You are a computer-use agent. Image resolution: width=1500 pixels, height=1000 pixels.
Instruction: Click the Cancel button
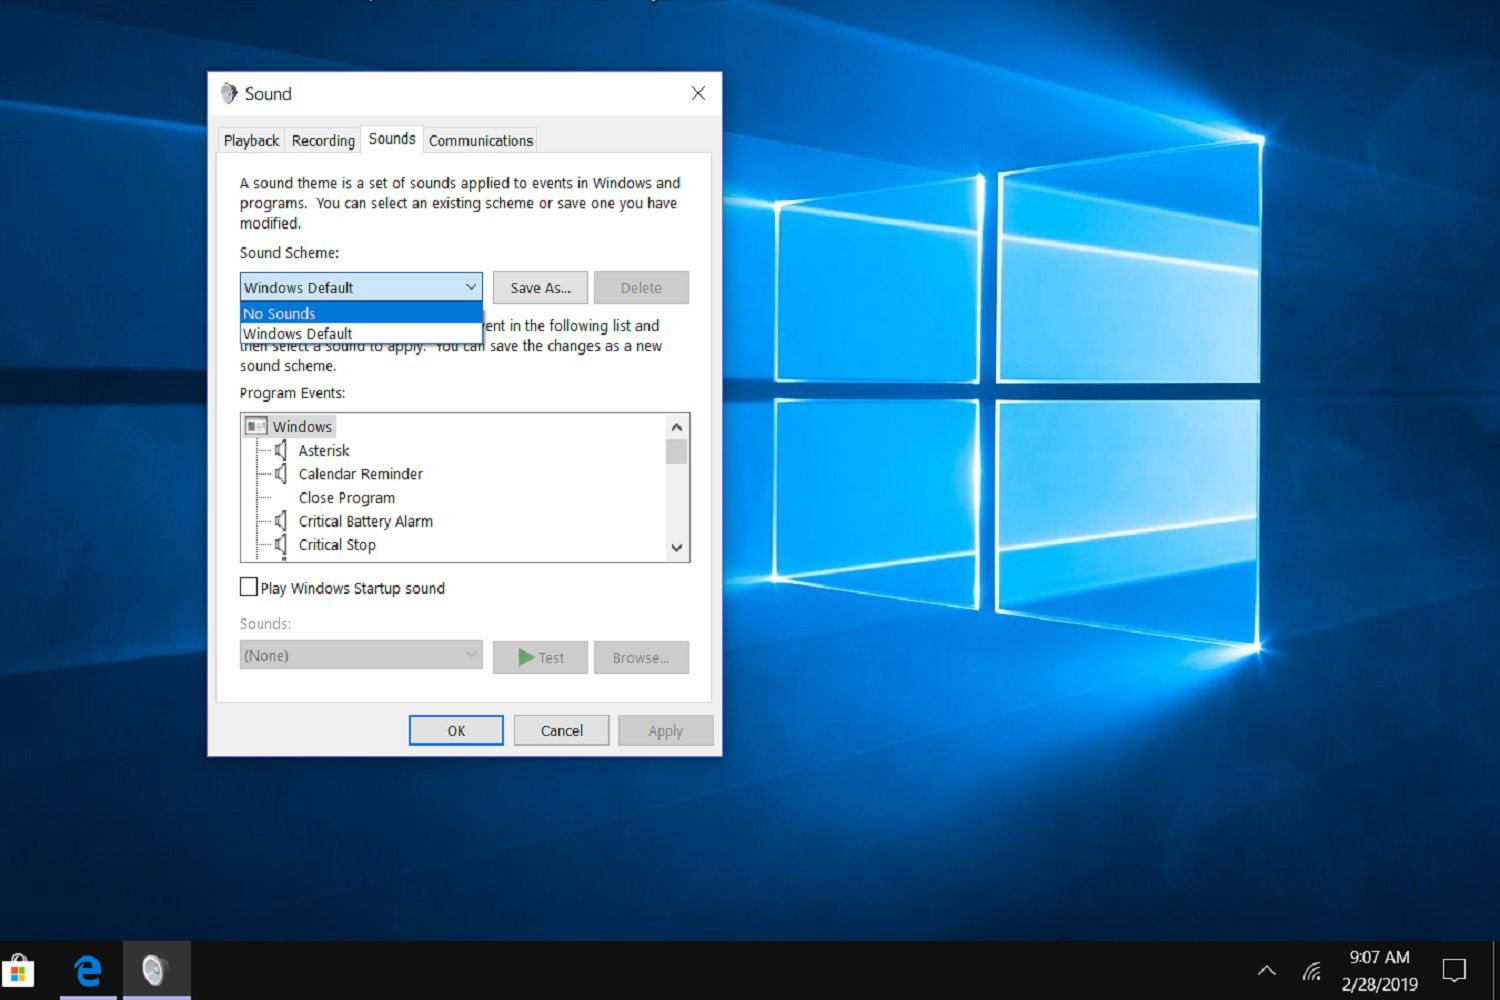point(561,731)
